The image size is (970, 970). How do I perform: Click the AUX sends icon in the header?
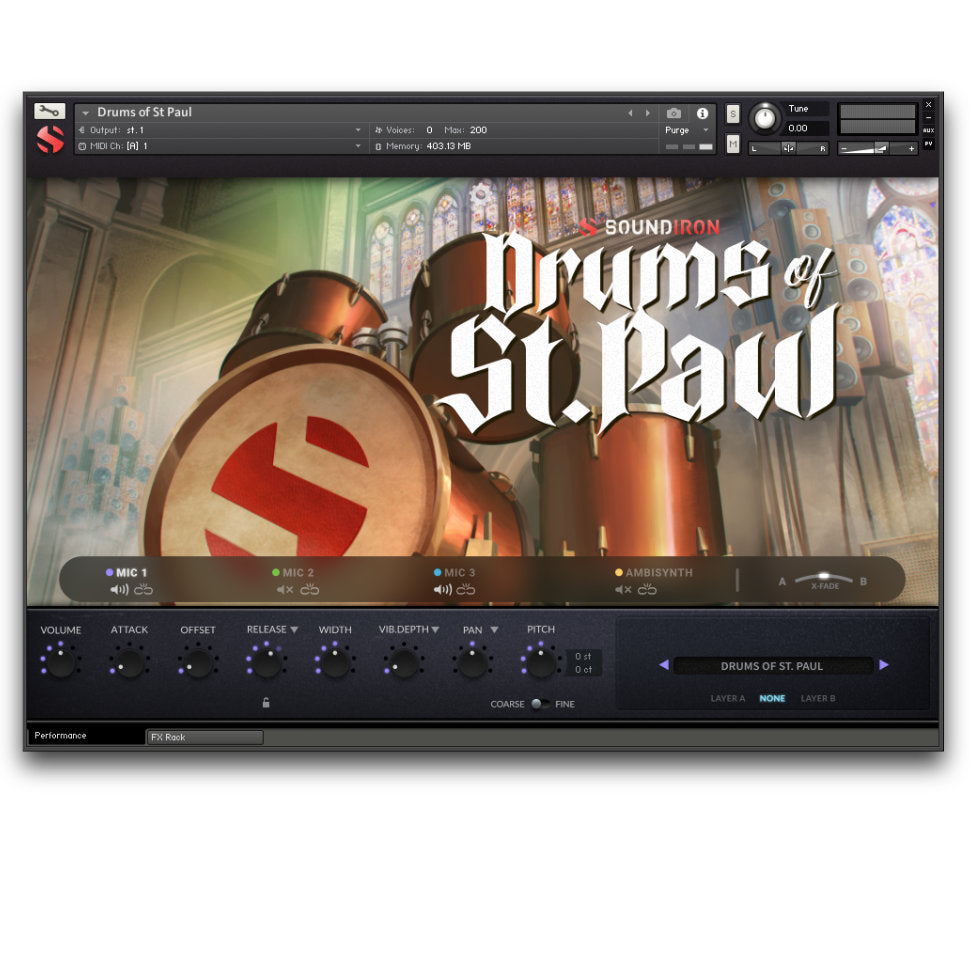click(x=929, y=131)
